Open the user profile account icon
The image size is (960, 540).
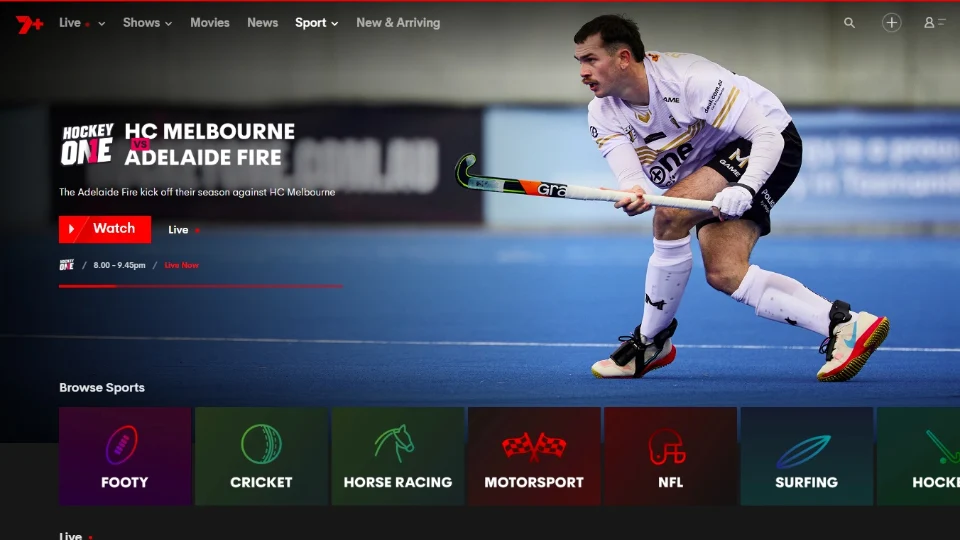[x=934, y=23]
